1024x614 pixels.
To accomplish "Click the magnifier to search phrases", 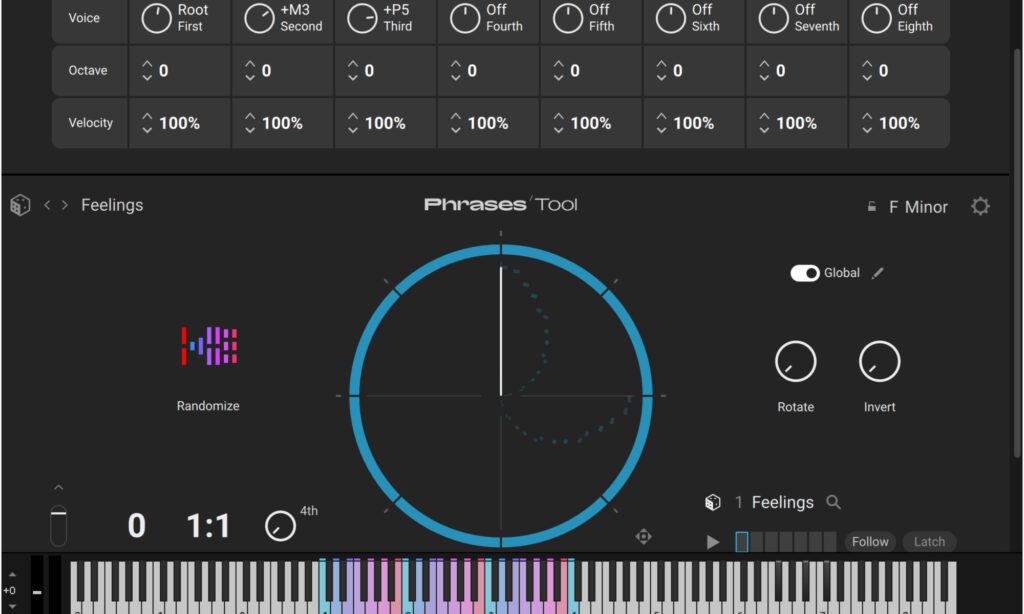I will point(834,502).
